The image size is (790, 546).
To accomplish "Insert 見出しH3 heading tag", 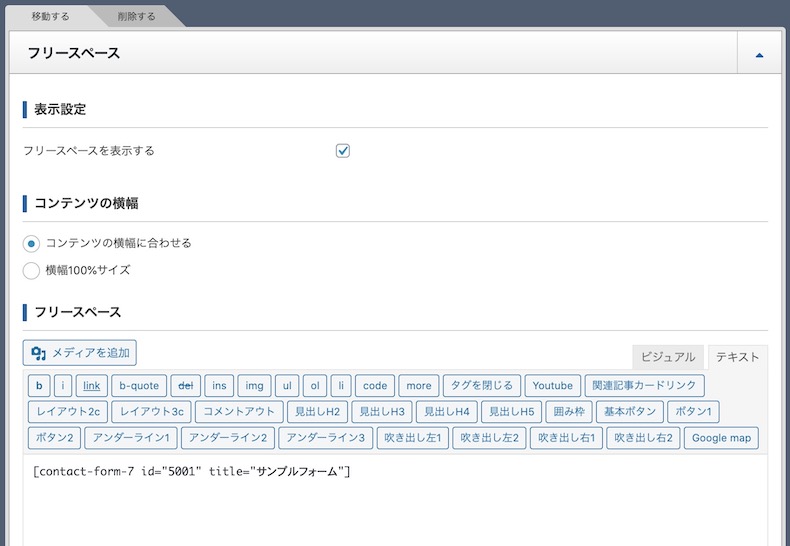I will click(382, 412).
